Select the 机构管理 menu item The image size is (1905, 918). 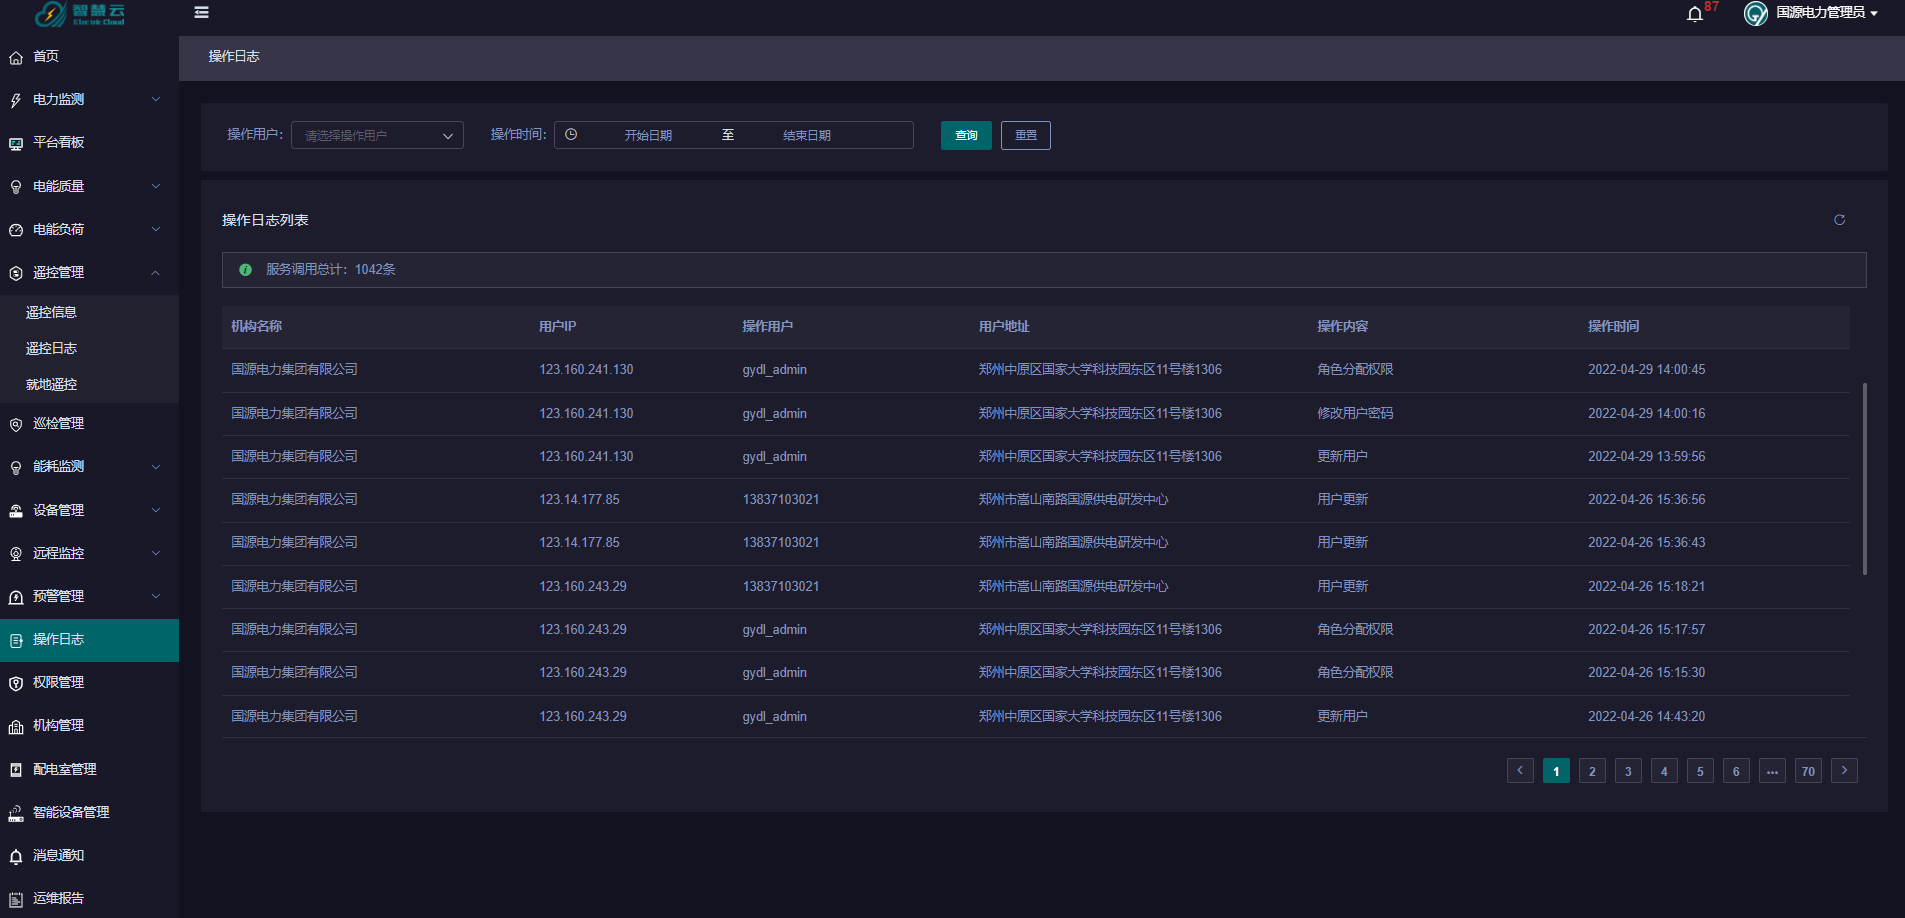point(58,726)
